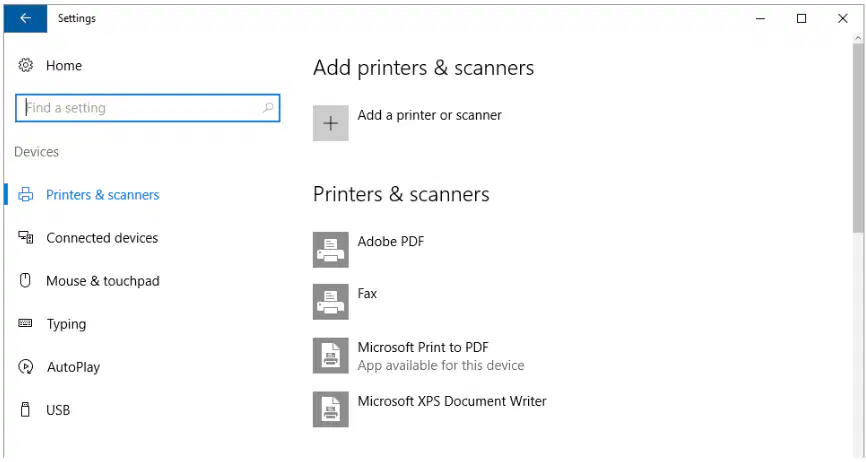Image resolution: width=866 pixels, height=462 pixels.
Task: Click the plus icon to add a printer
Action: 331,123
